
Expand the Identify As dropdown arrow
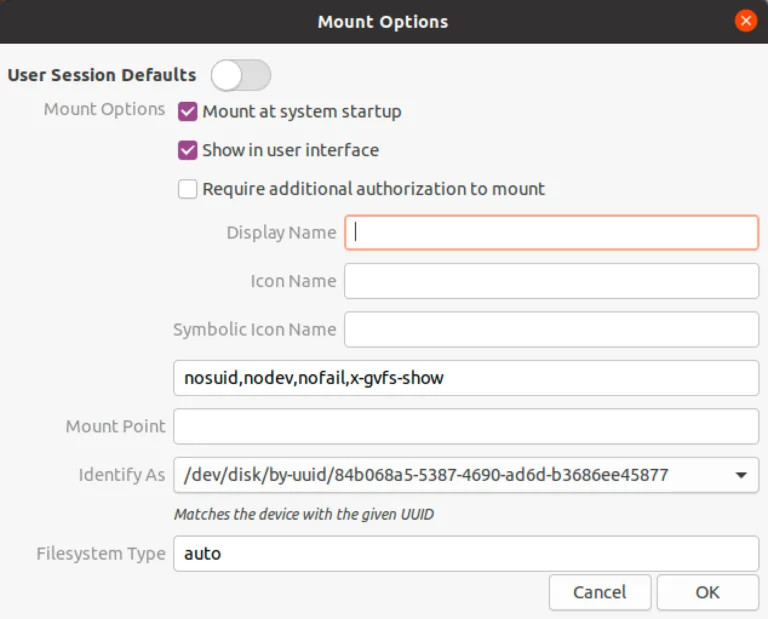[741, 475]
